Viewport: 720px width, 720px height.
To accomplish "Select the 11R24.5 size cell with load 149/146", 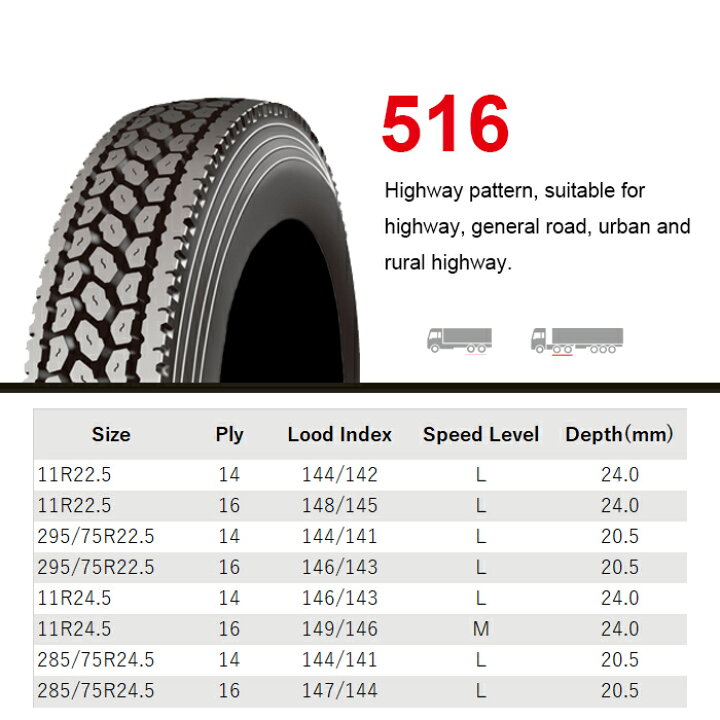I will tap(74, 629).
